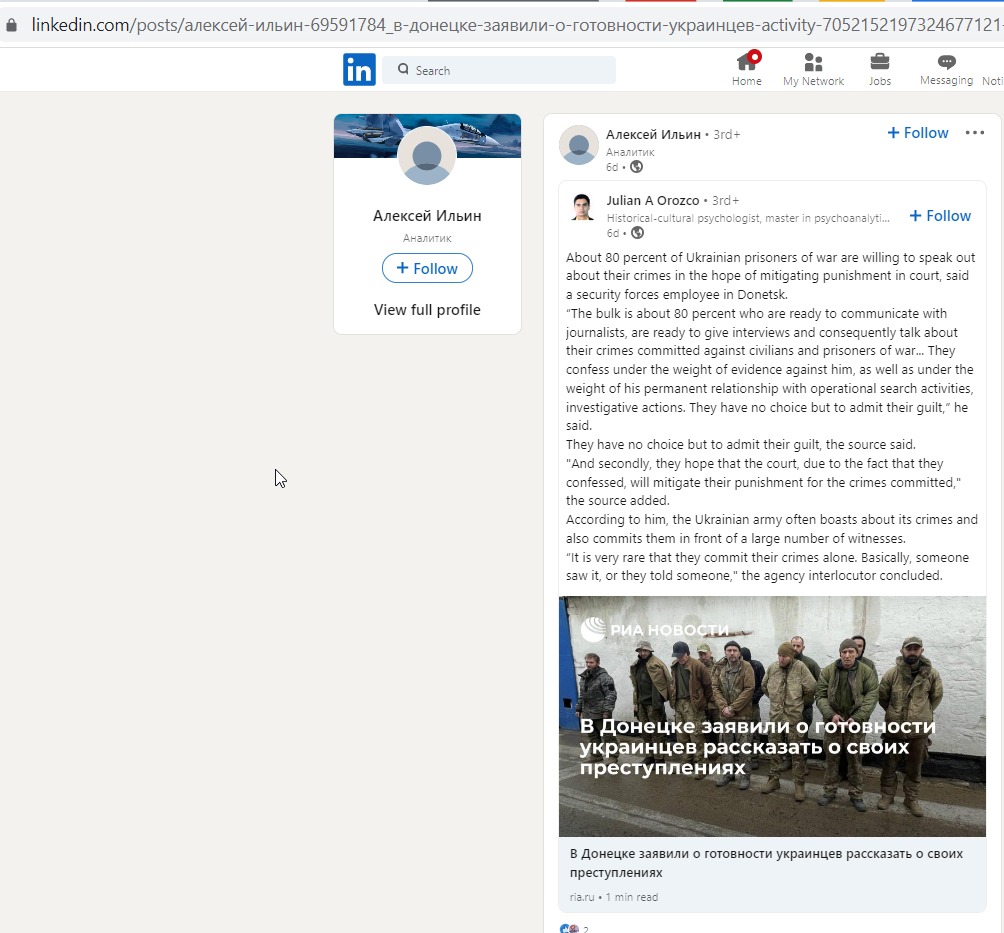Open the Home nav icon
The height and width of the screenshot is (933, 1004).
point(747,62)
